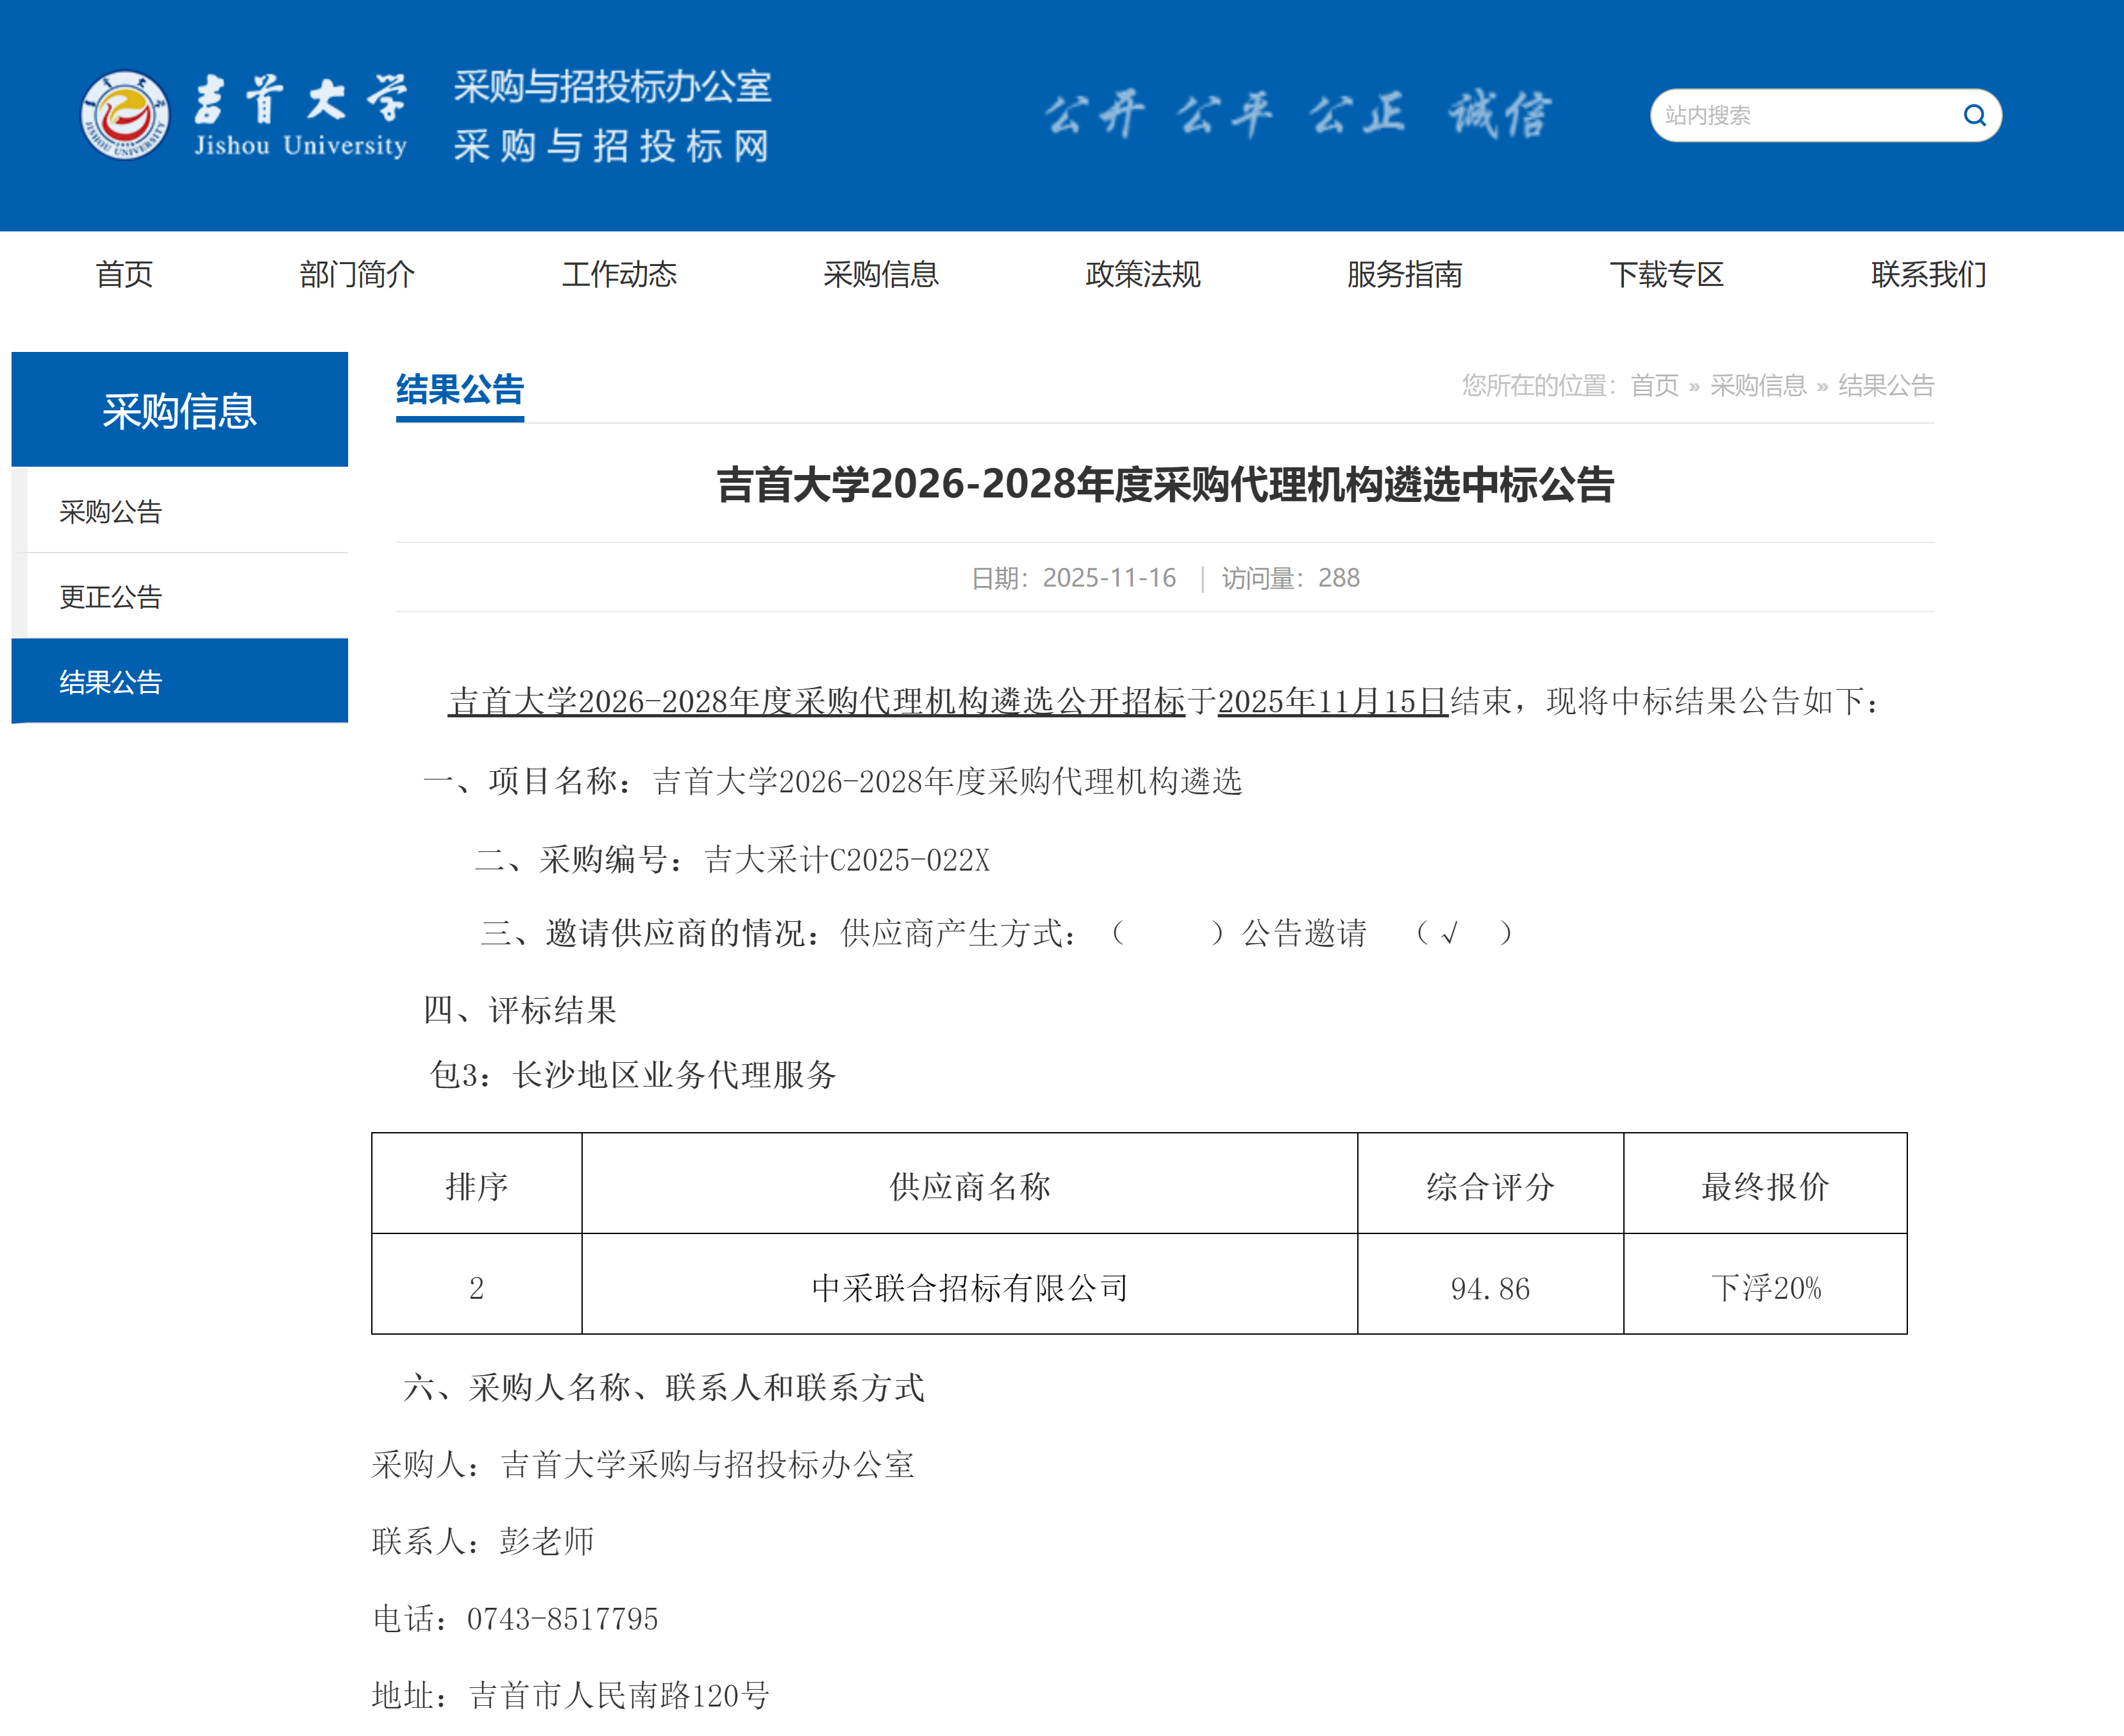Click the 采购与招投标办公室 site title
This screenshot has height=1736, width=2124.
tap(612, 87)
